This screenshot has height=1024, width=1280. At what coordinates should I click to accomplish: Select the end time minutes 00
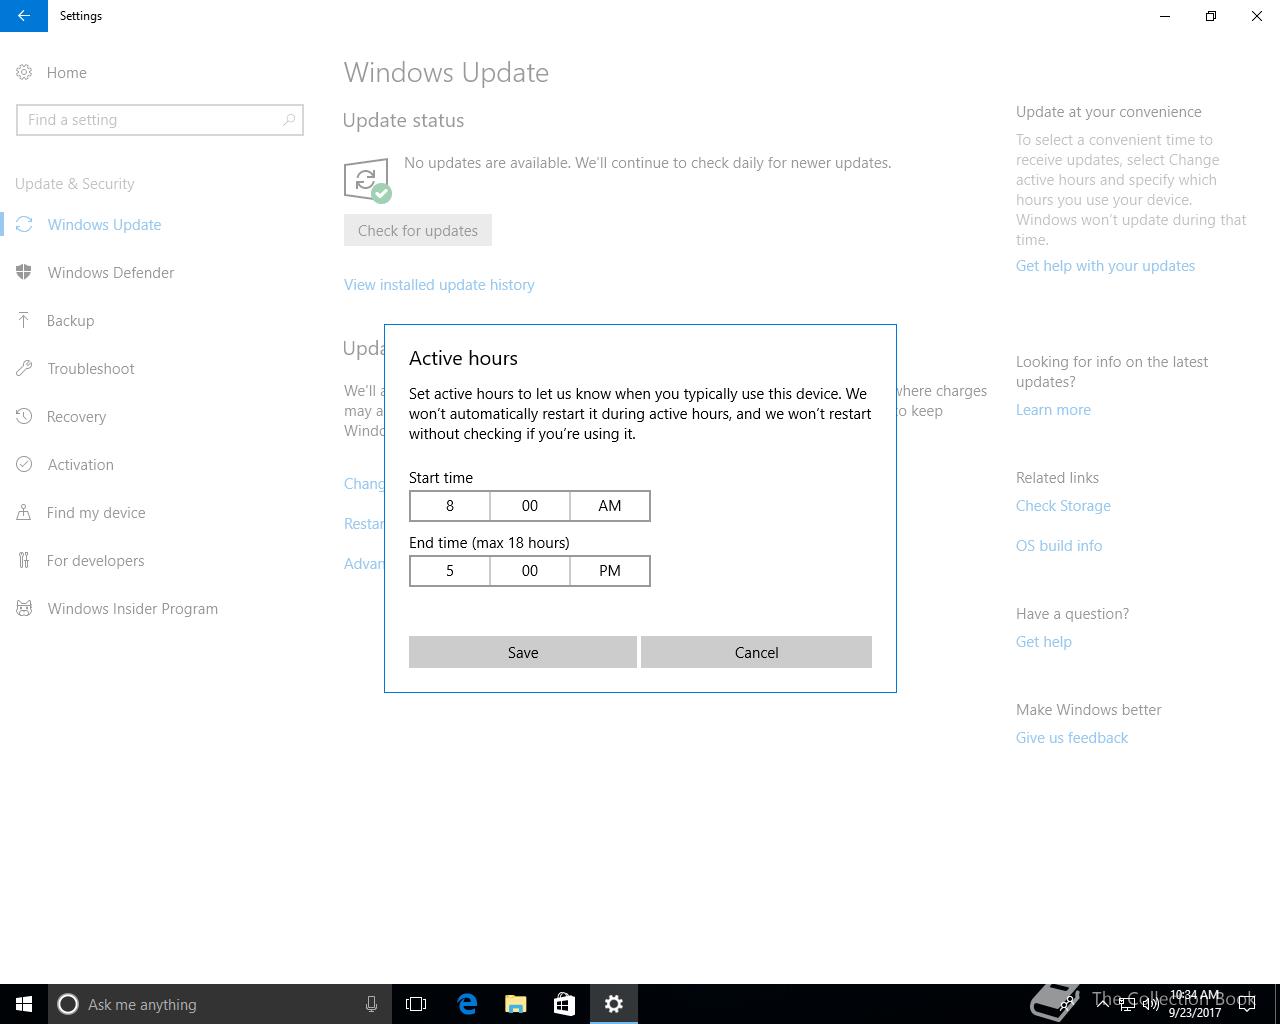tap(530, 571)
